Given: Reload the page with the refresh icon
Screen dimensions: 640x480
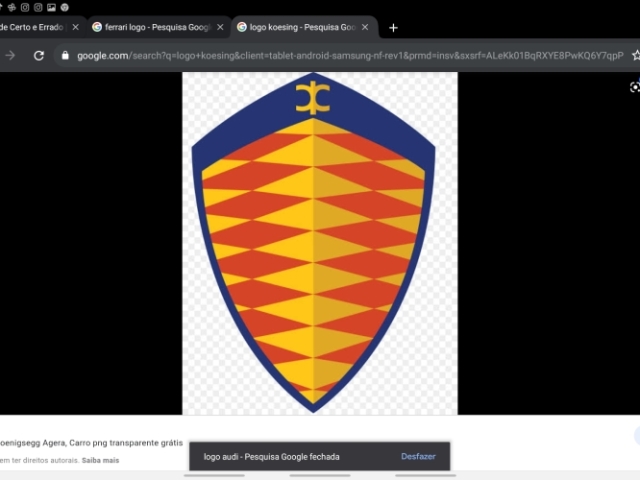Looking at the screenshot, I should [x=39, y=56].
